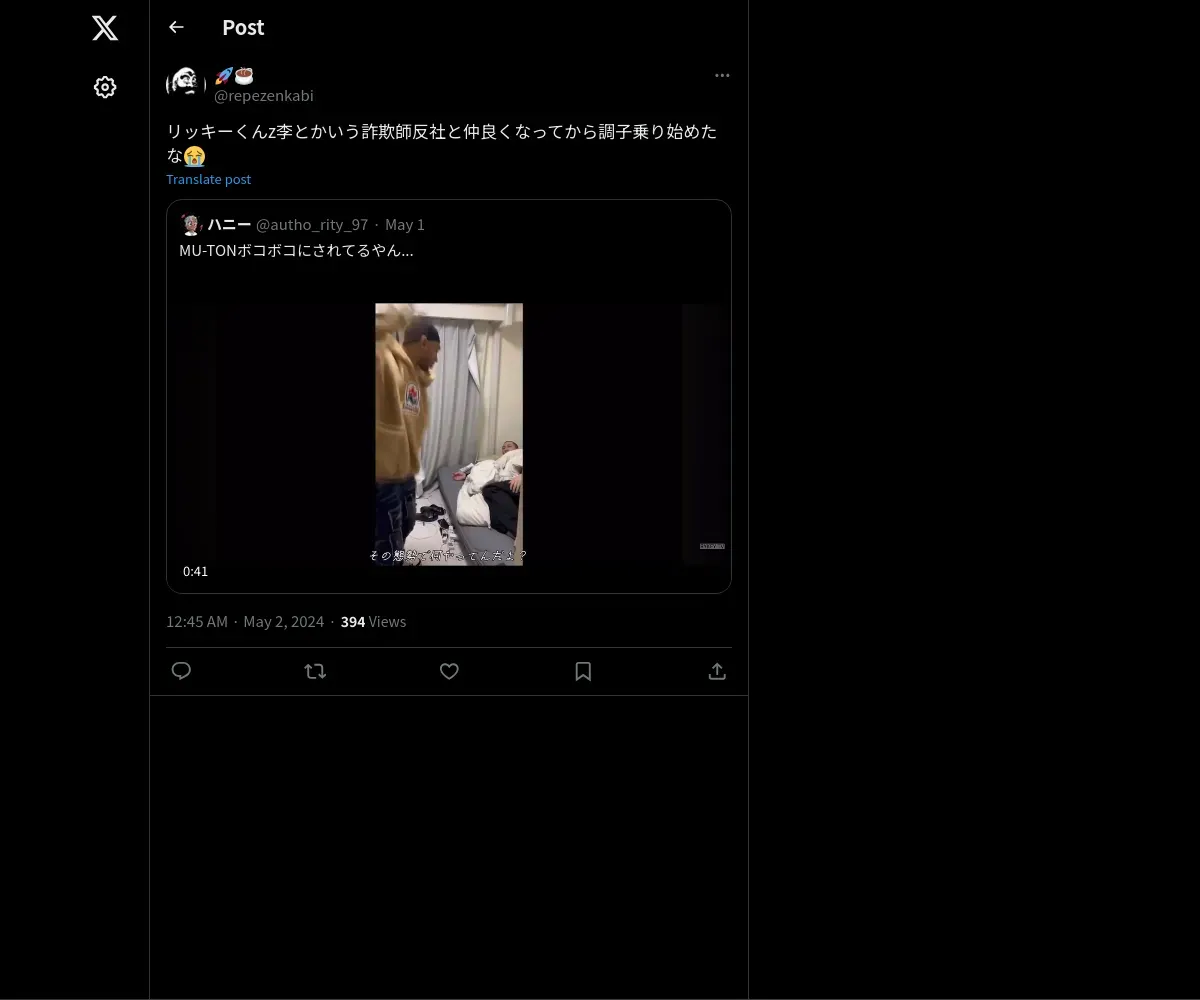1200x1000 pixels.
Task: Click the Translate post link
Action: 208,179
